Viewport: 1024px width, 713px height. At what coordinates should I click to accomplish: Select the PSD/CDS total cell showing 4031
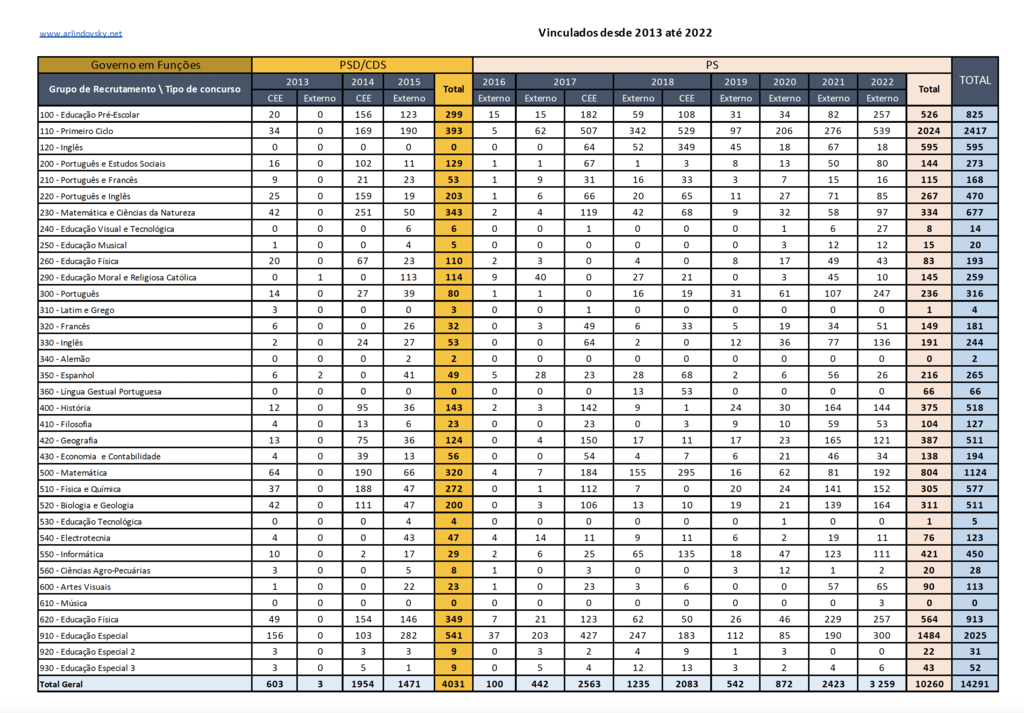pos(454,684)
